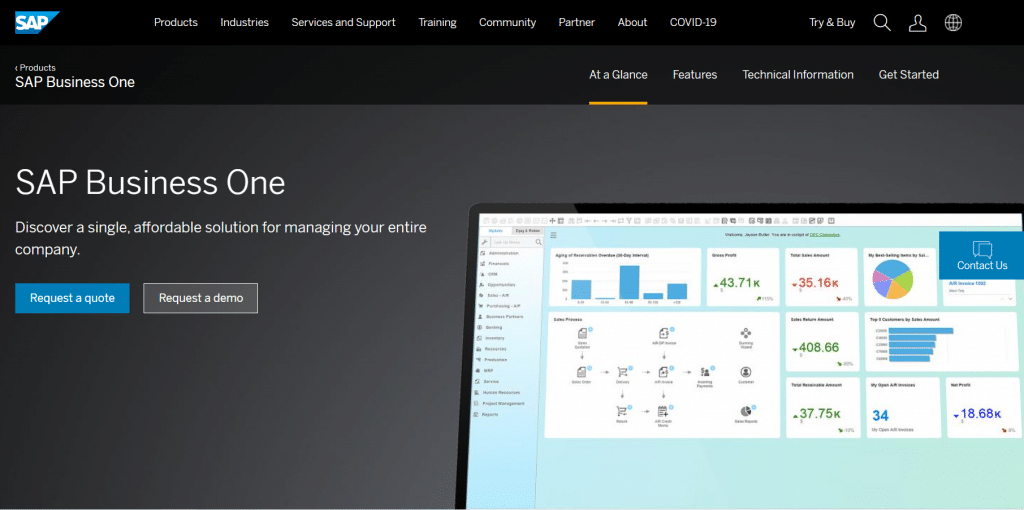Click the SAP Business One subheader title
The height and width of the screenshot is (510, 1024).
tap(75, 82)
